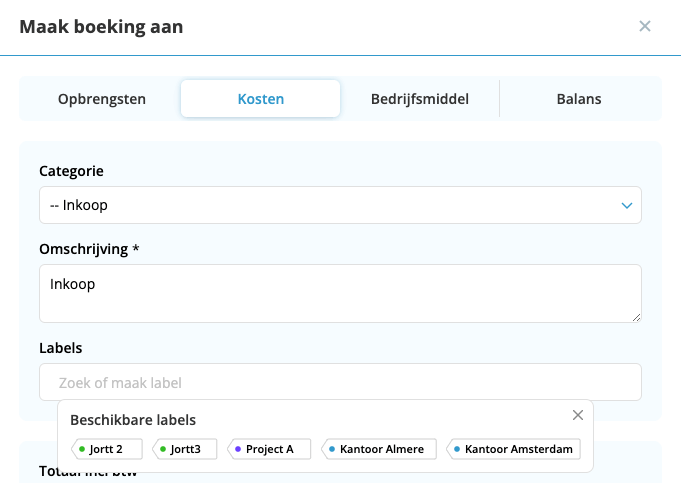This screenshot has height=483, width=681.
Task: Close the Beschikbare labels popup
Action: pyautogui.click(x=578, y=415)
